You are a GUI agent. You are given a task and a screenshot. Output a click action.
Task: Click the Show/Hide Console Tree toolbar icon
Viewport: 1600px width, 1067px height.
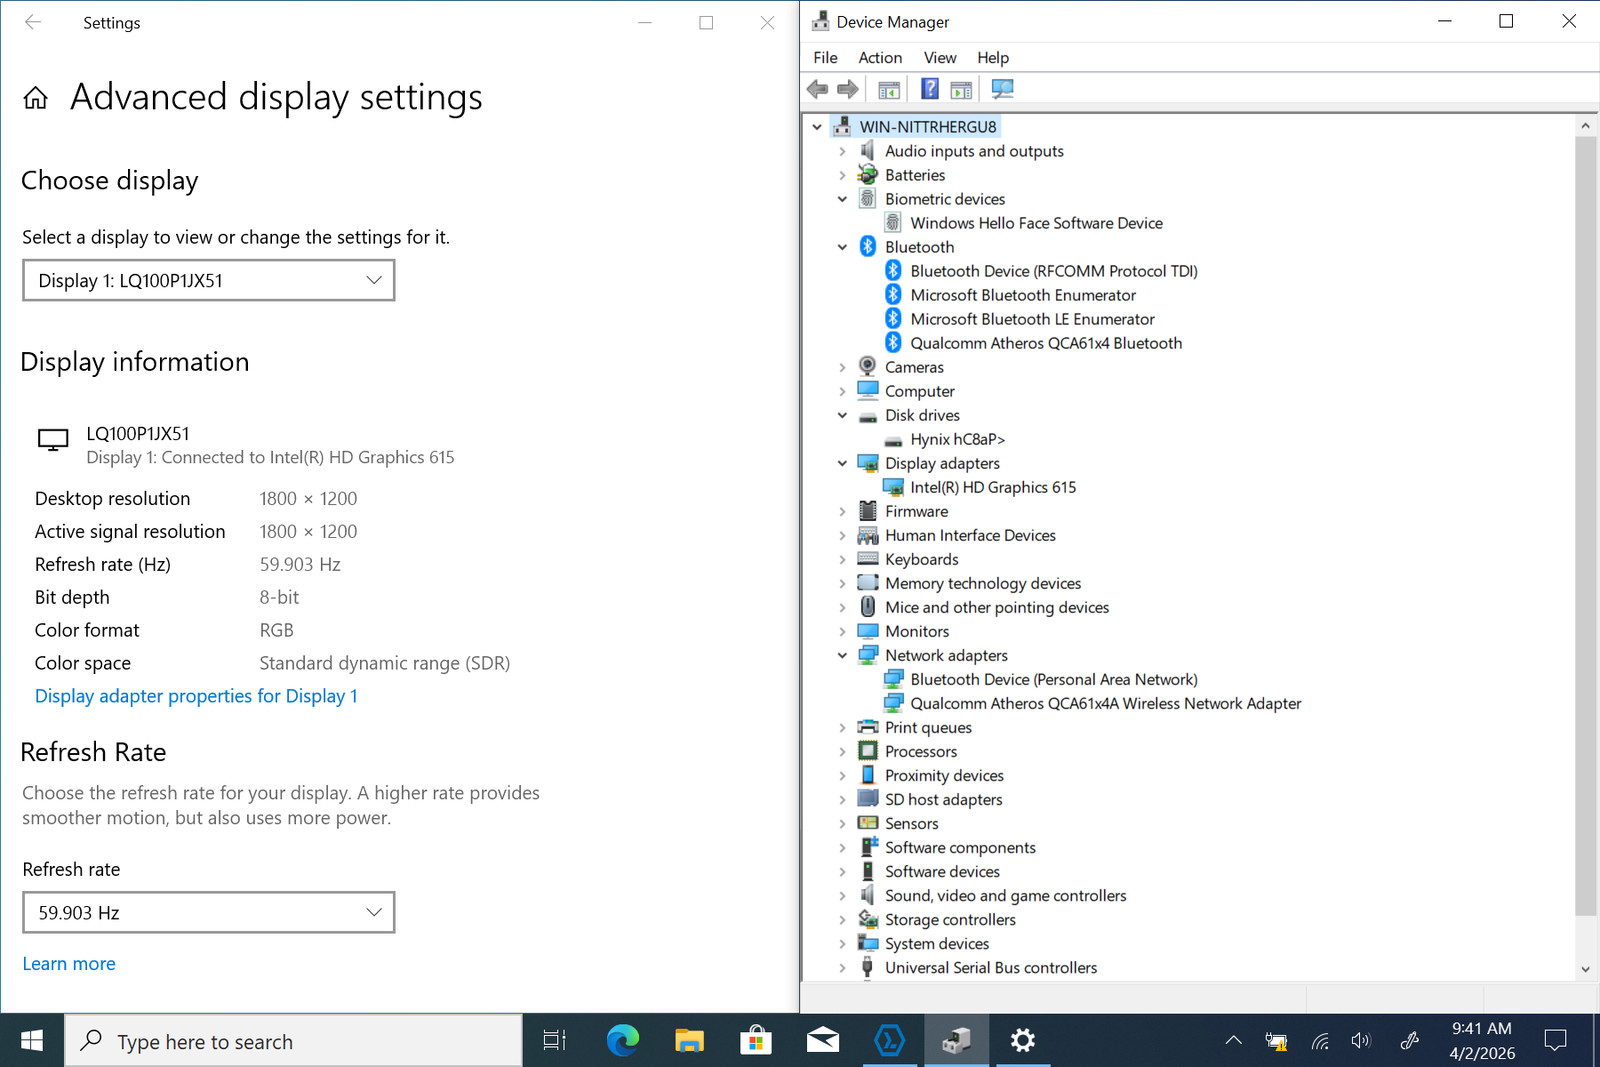889,90
